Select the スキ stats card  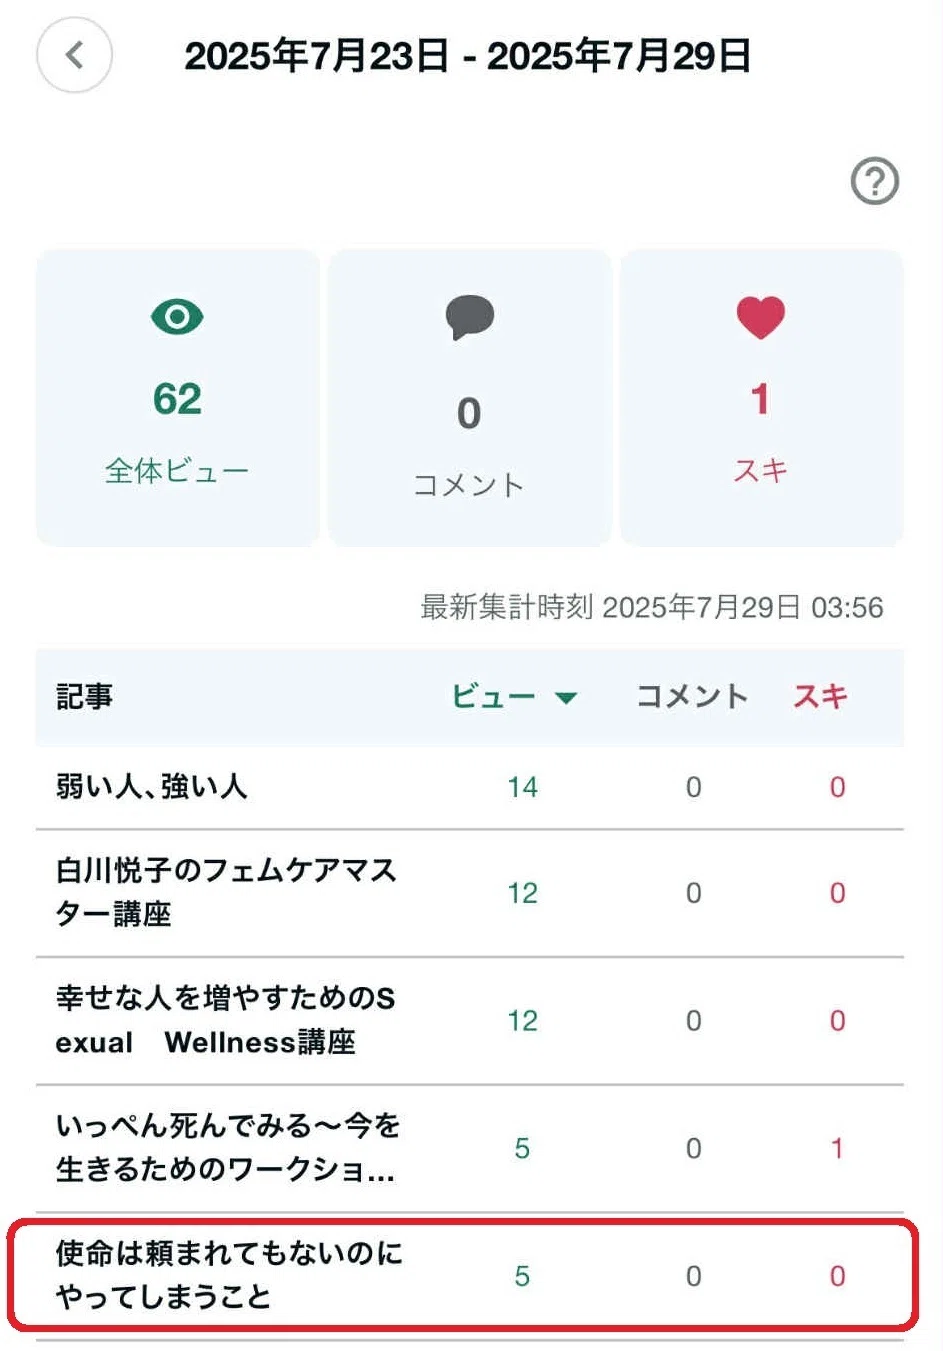point(761,397)
